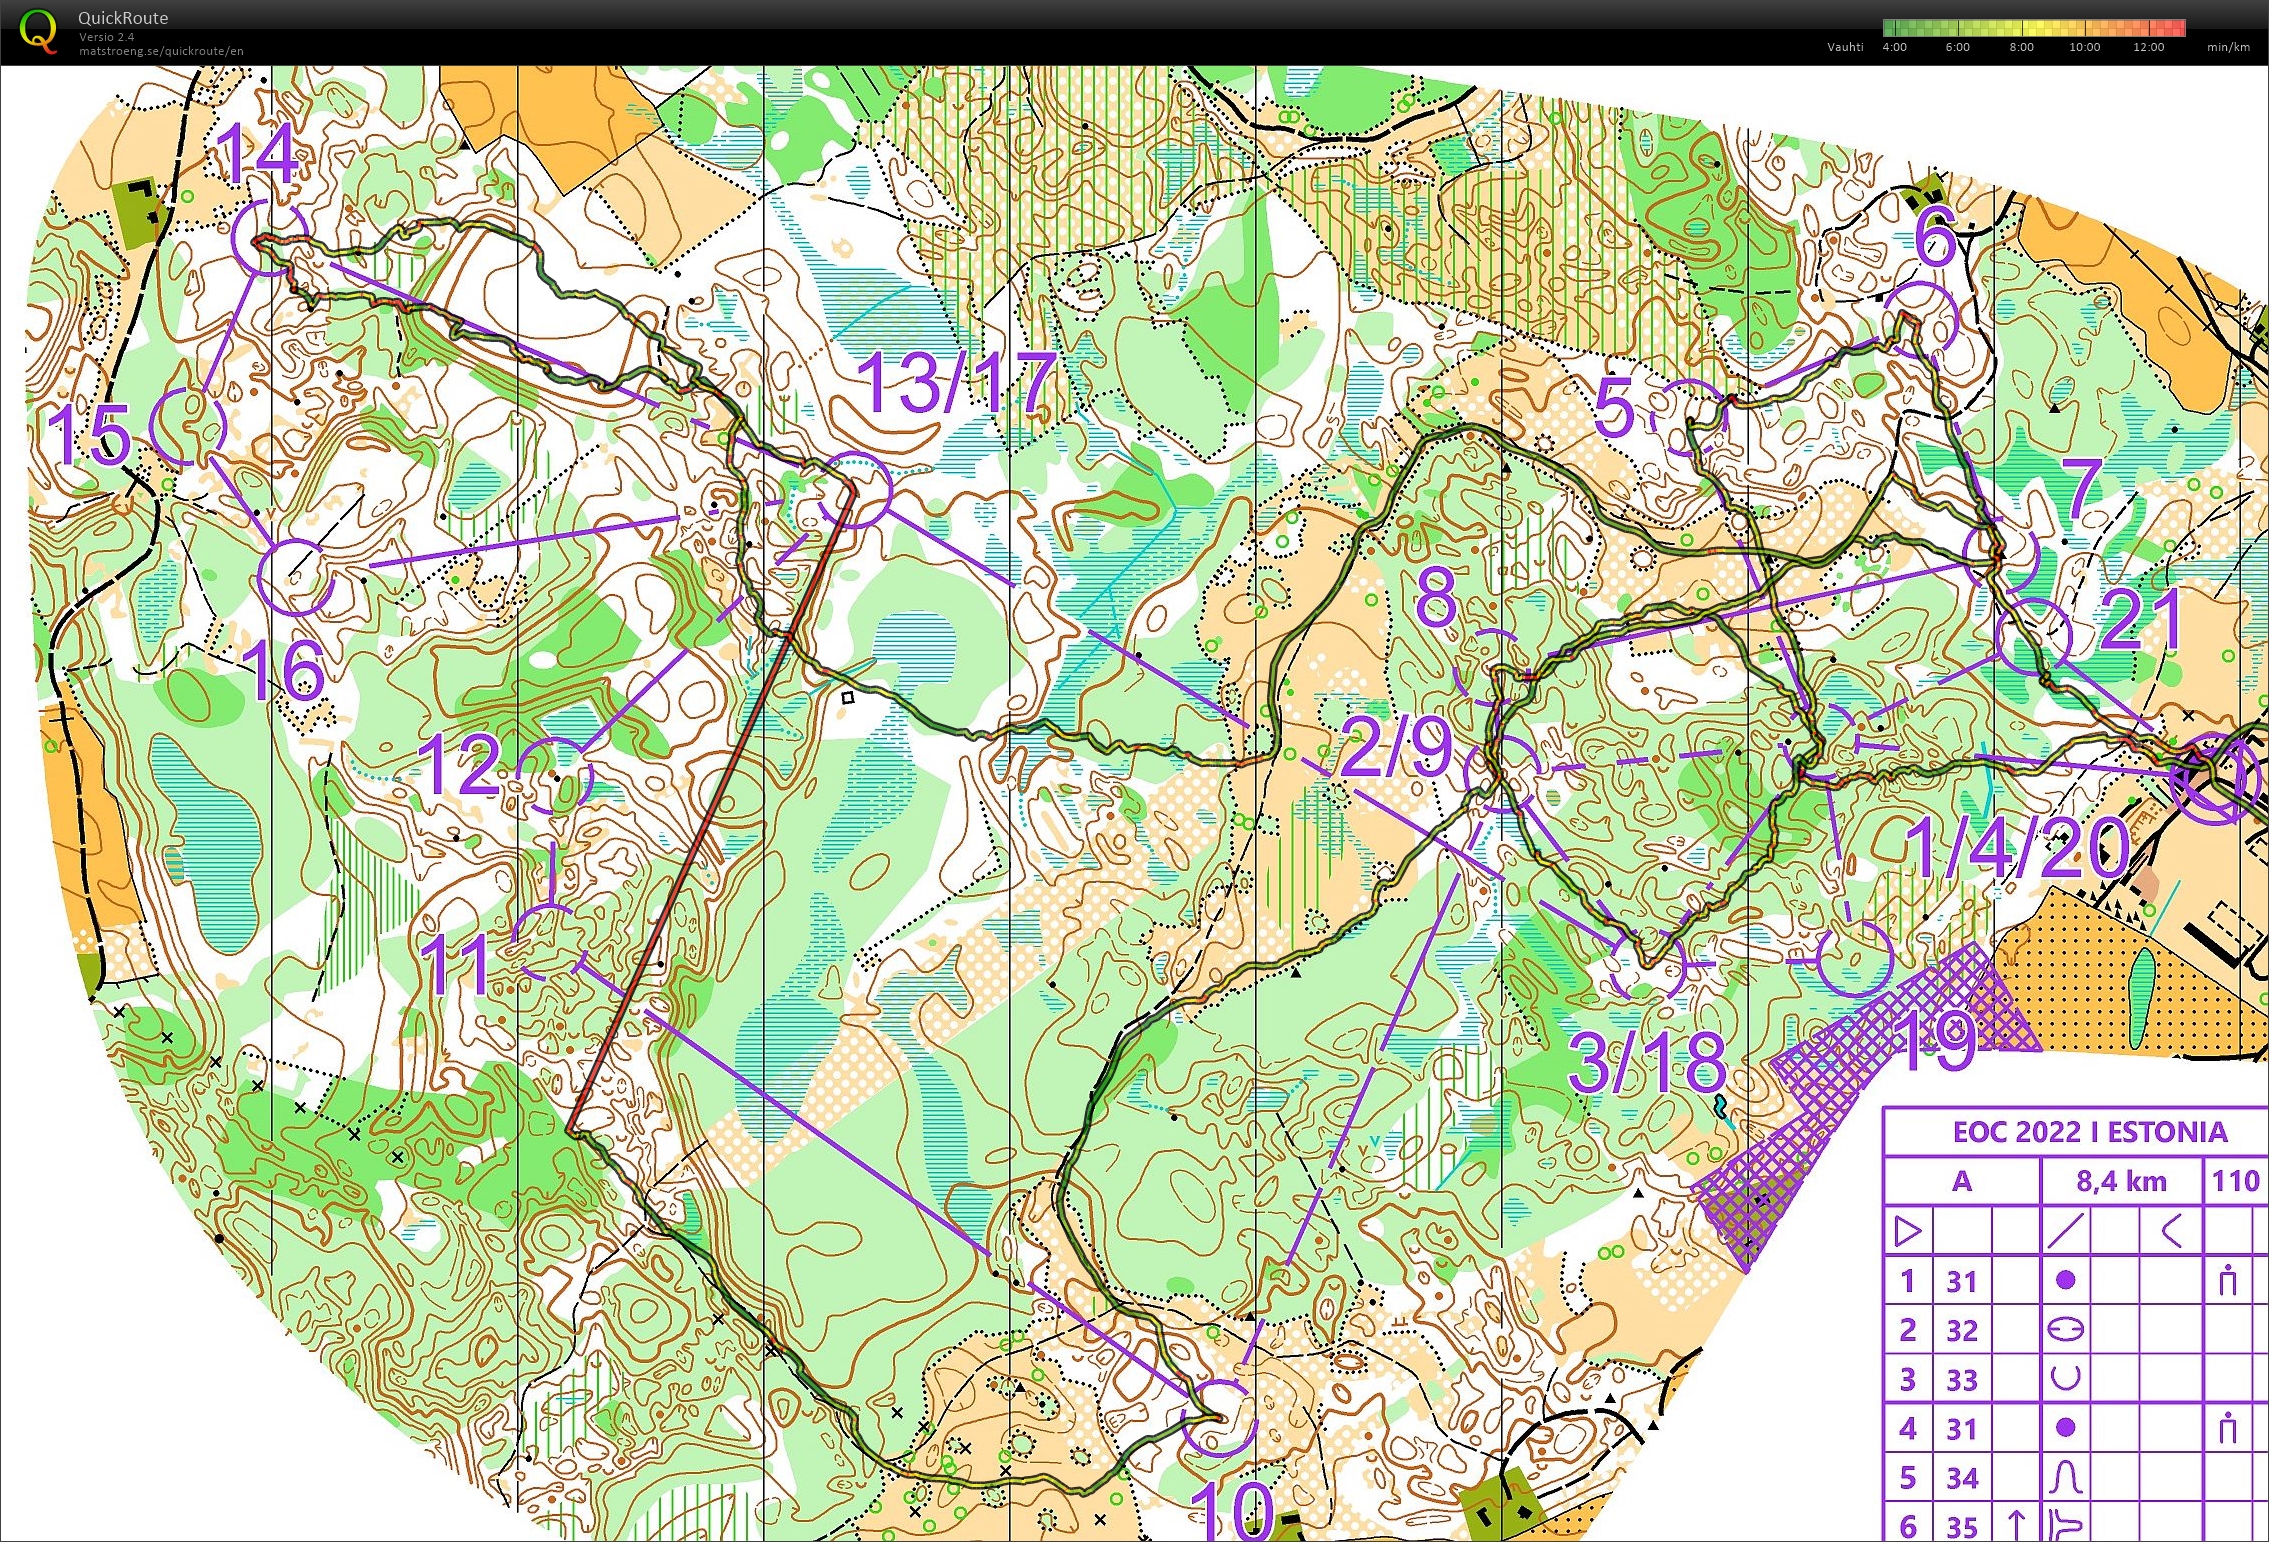The image size is (2269, 1542).
Task: Click the oval symbol for control 2
Action: 2065,1330
